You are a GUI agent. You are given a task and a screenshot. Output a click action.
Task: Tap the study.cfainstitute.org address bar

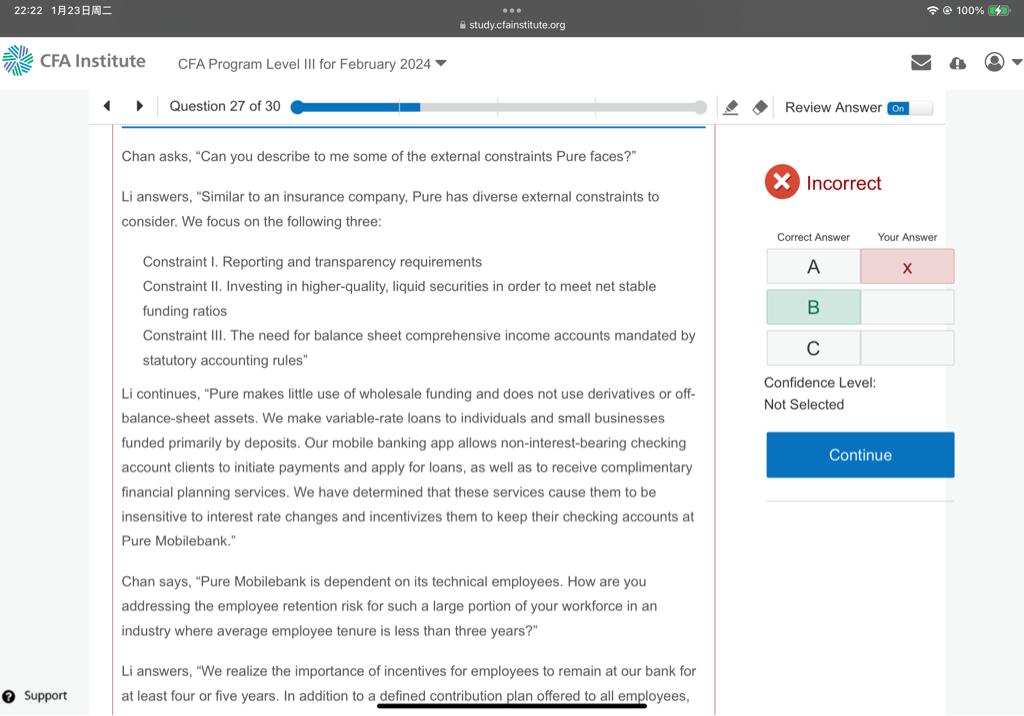512,25
